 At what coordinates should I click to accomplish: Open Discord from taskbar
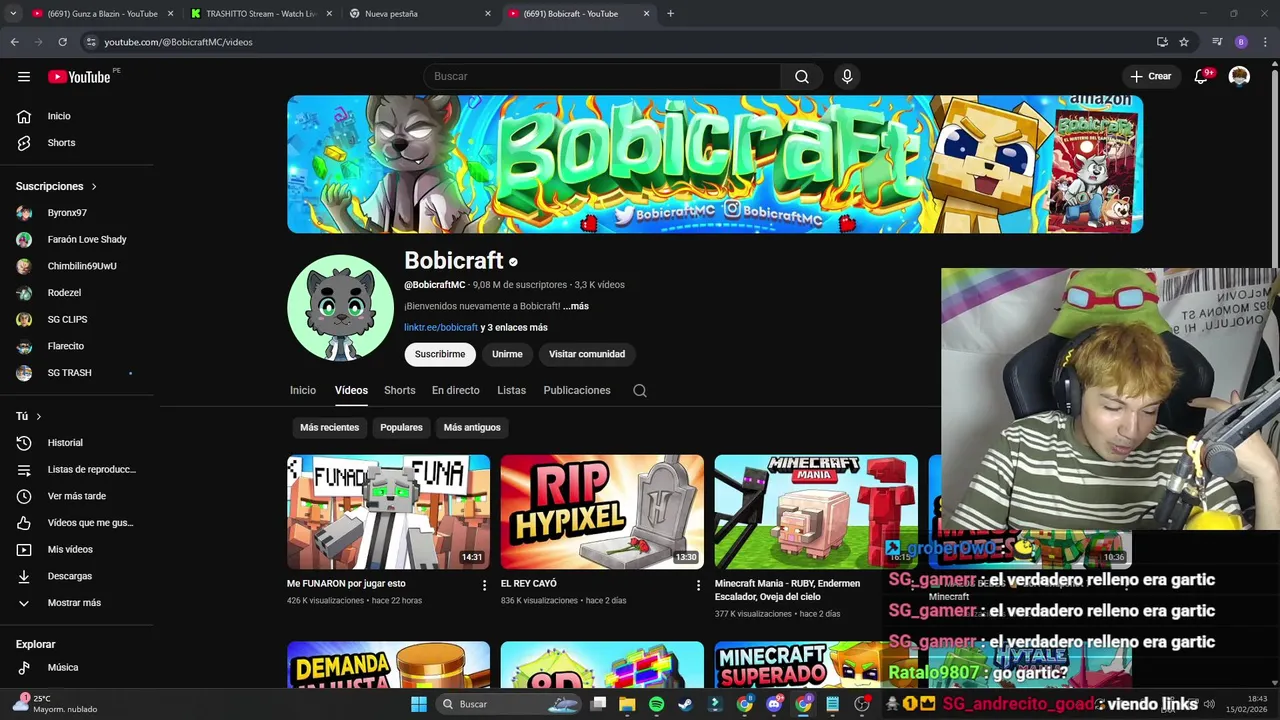[774, 704]
